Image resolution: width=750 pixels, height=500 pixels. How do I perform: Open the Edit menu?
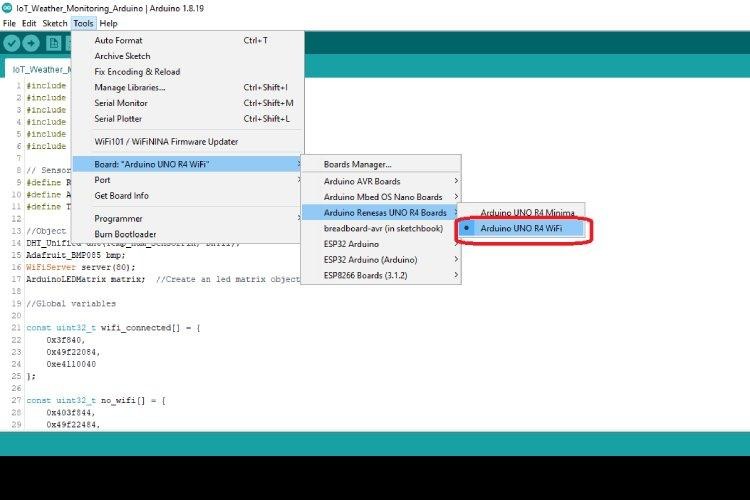tap(29, 23)
